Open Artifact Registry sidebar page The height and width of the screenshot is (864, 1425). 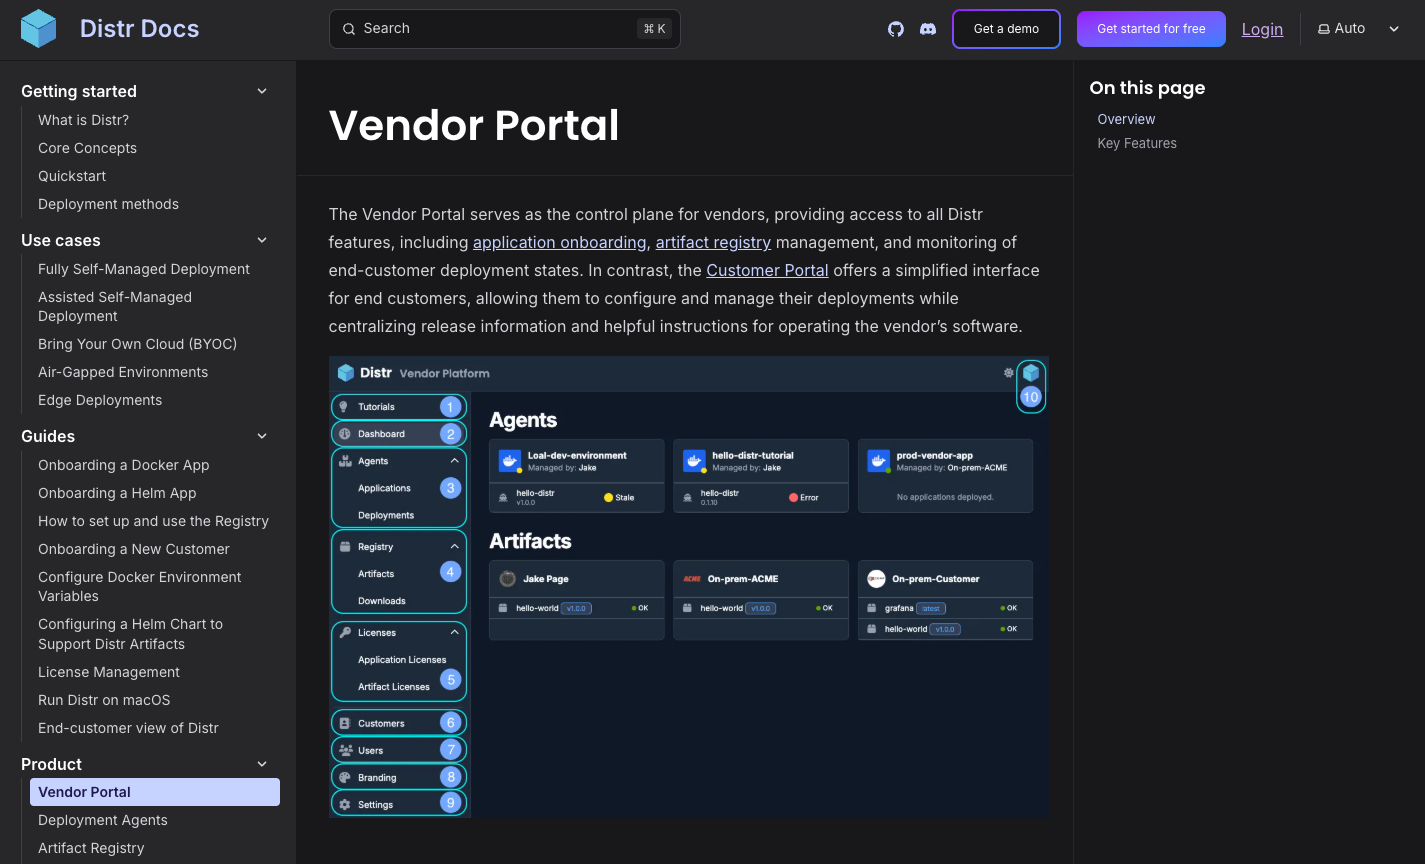[91, 848]
